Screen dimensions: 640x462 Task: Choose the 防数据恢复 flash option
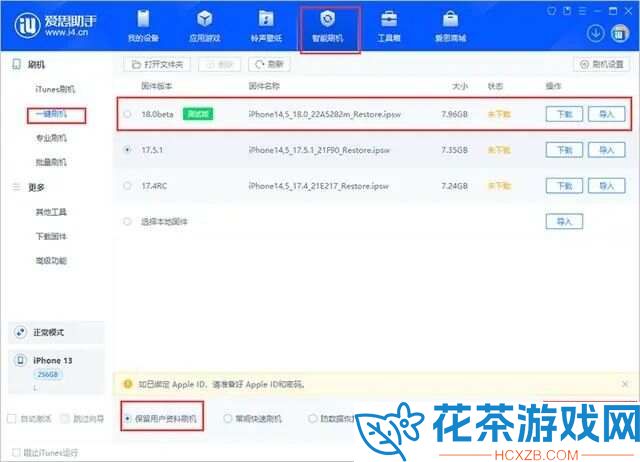(x=332, y=418)
